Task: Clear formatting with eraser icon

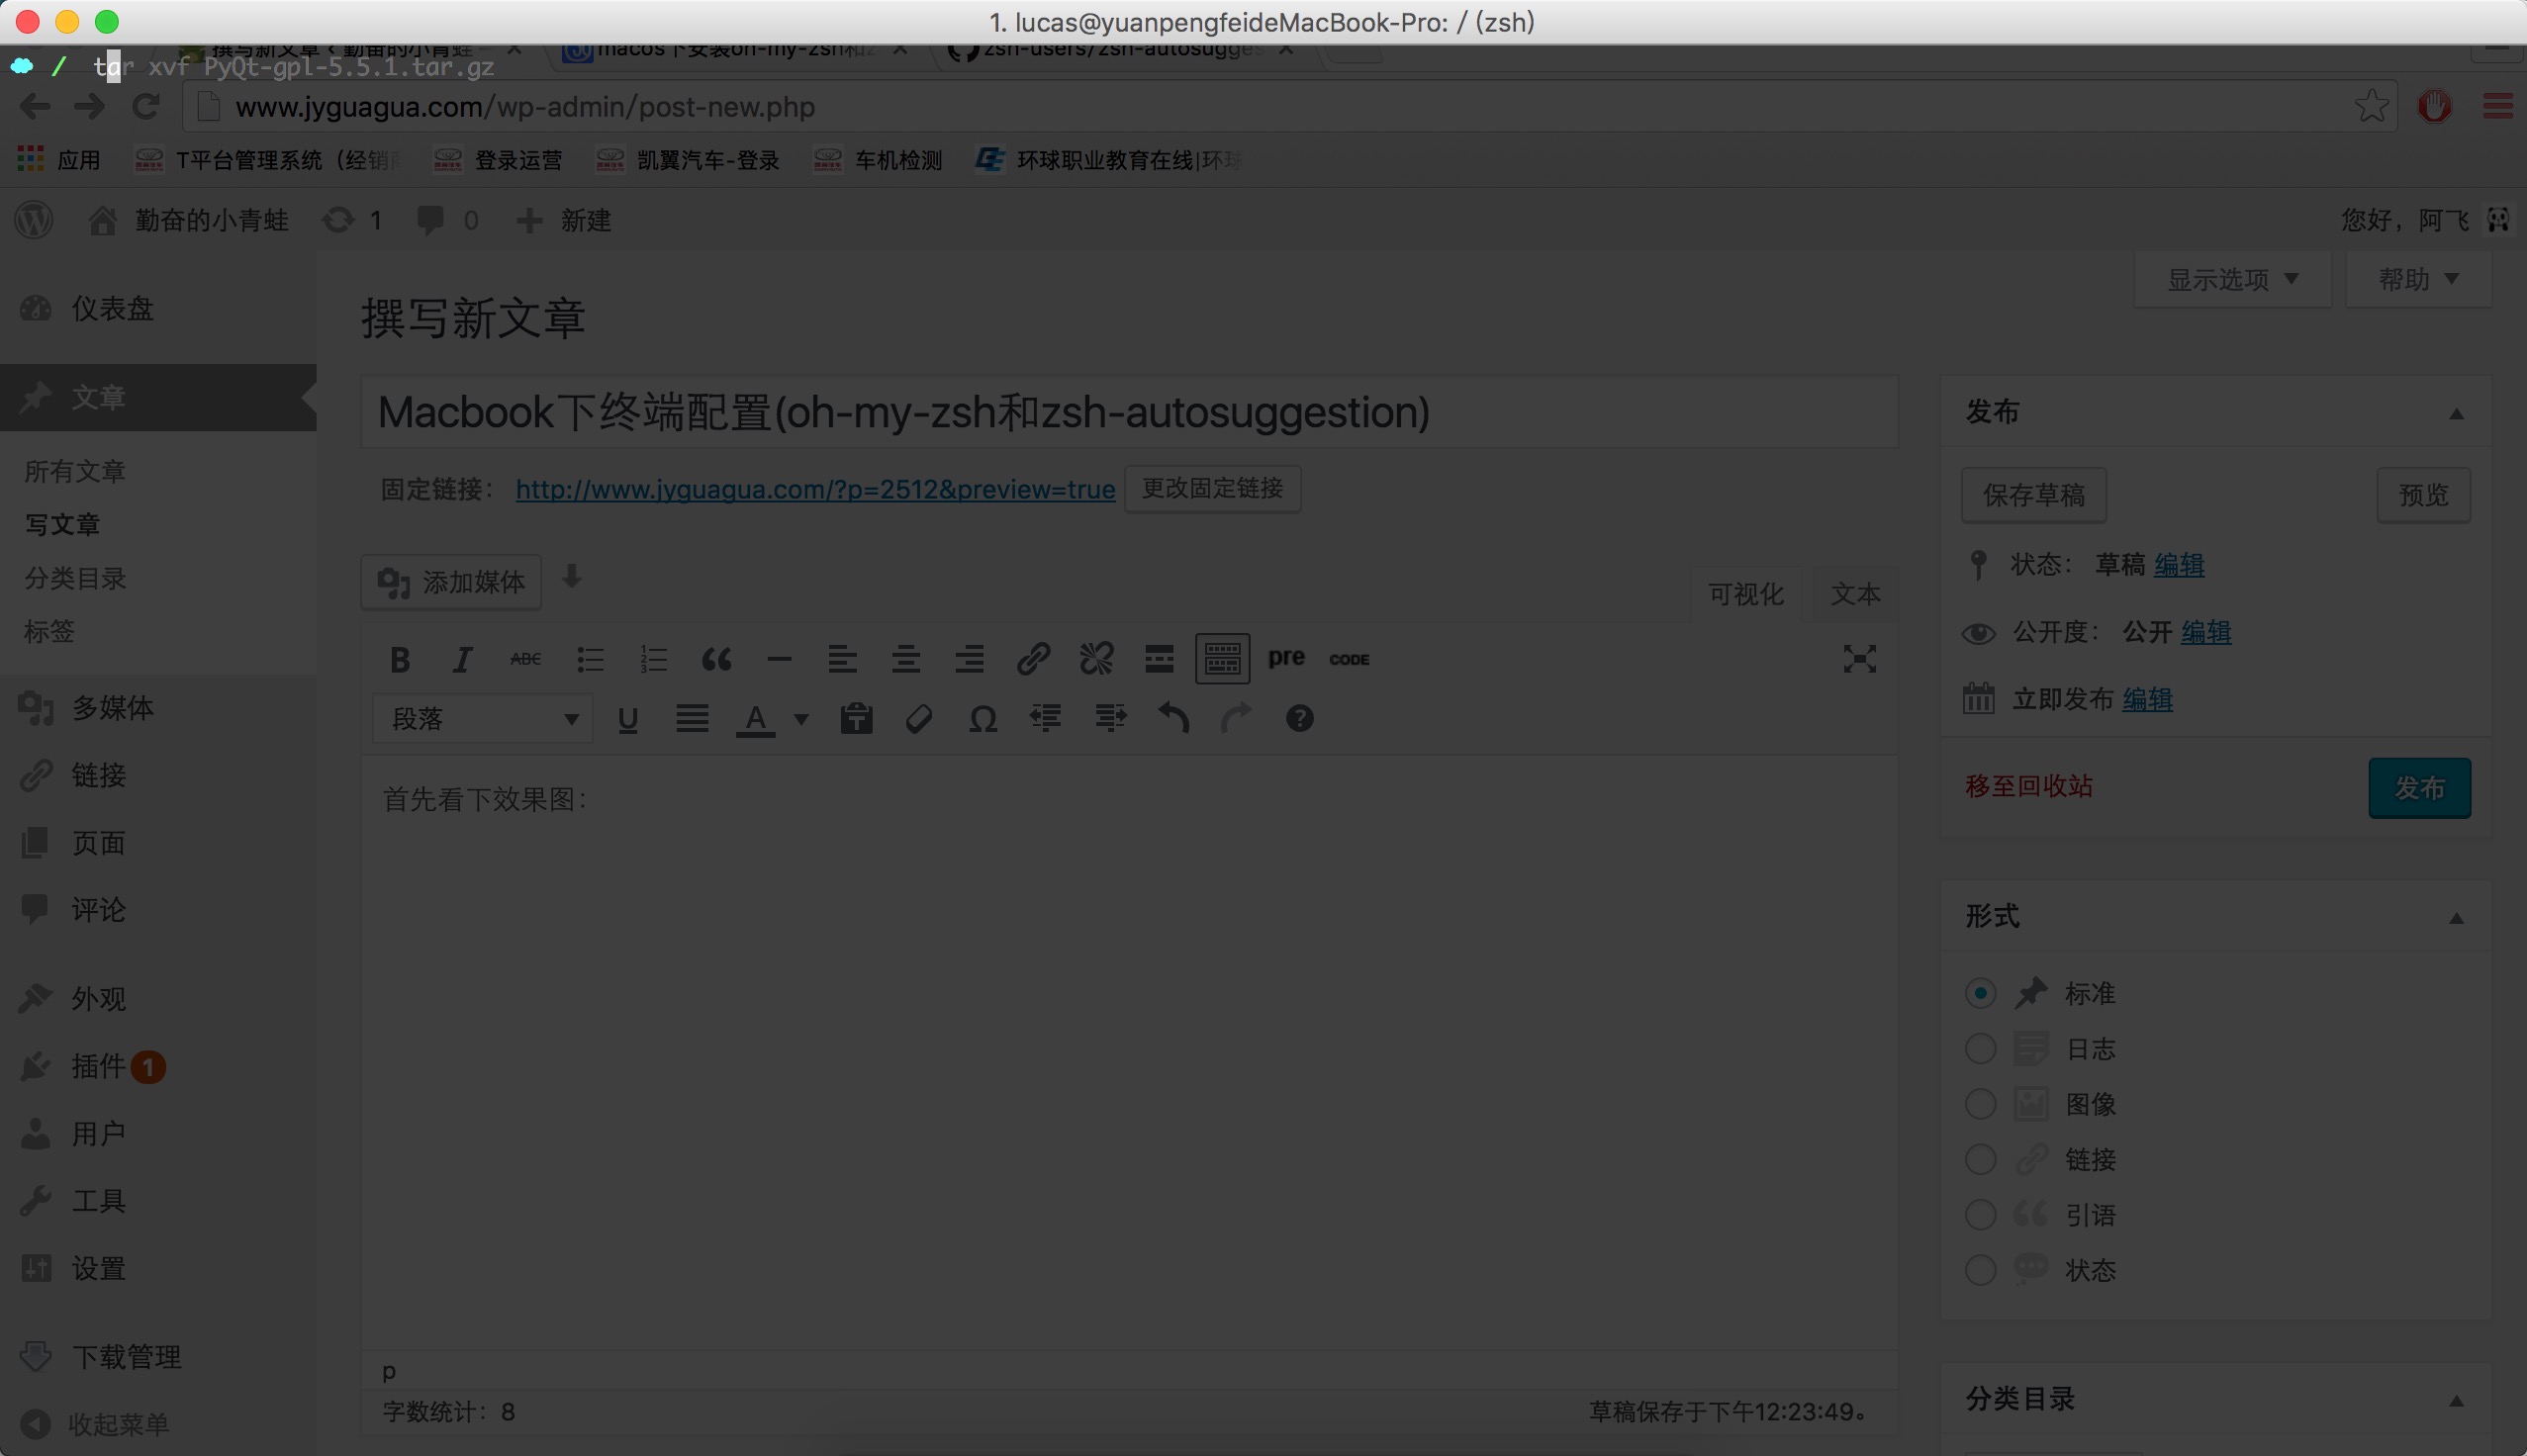Action: [919, 719]
